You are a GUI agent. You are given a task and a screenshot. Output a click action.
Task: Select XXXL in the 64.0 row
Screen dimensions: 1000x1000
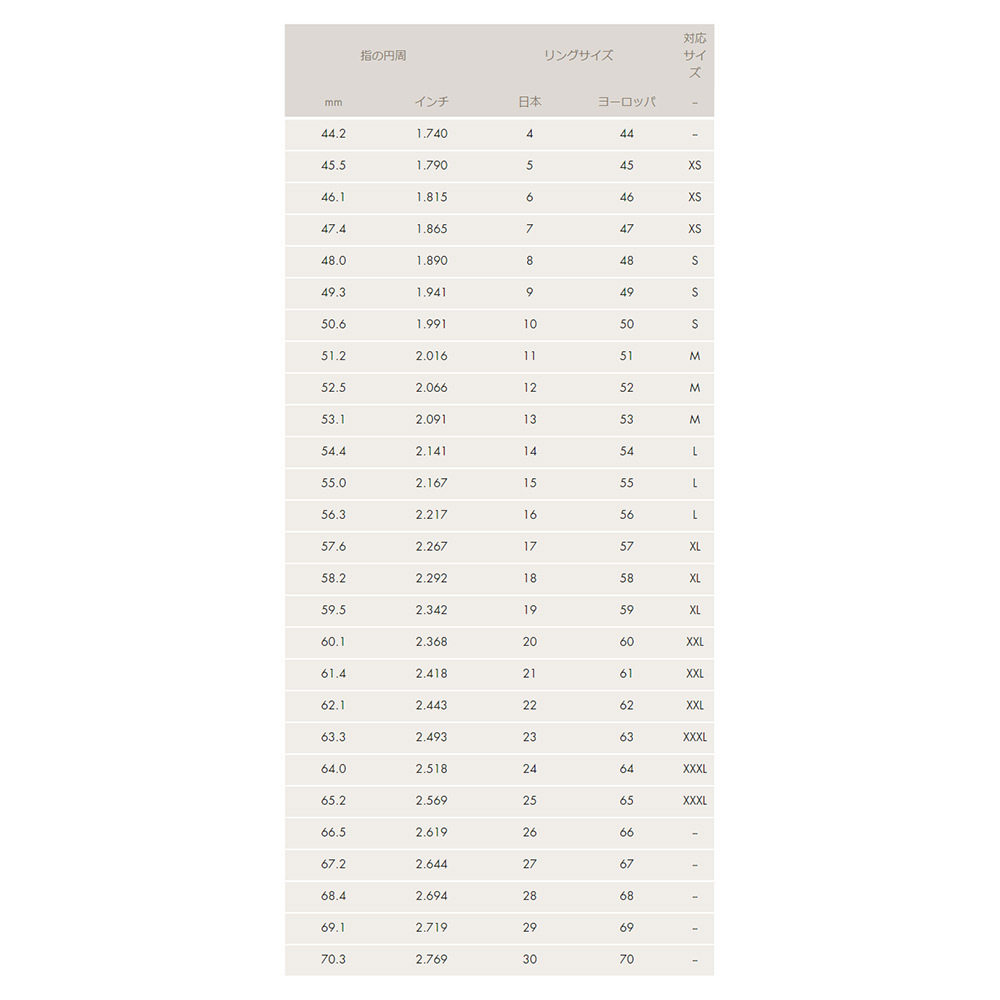[x=695, y=768]
